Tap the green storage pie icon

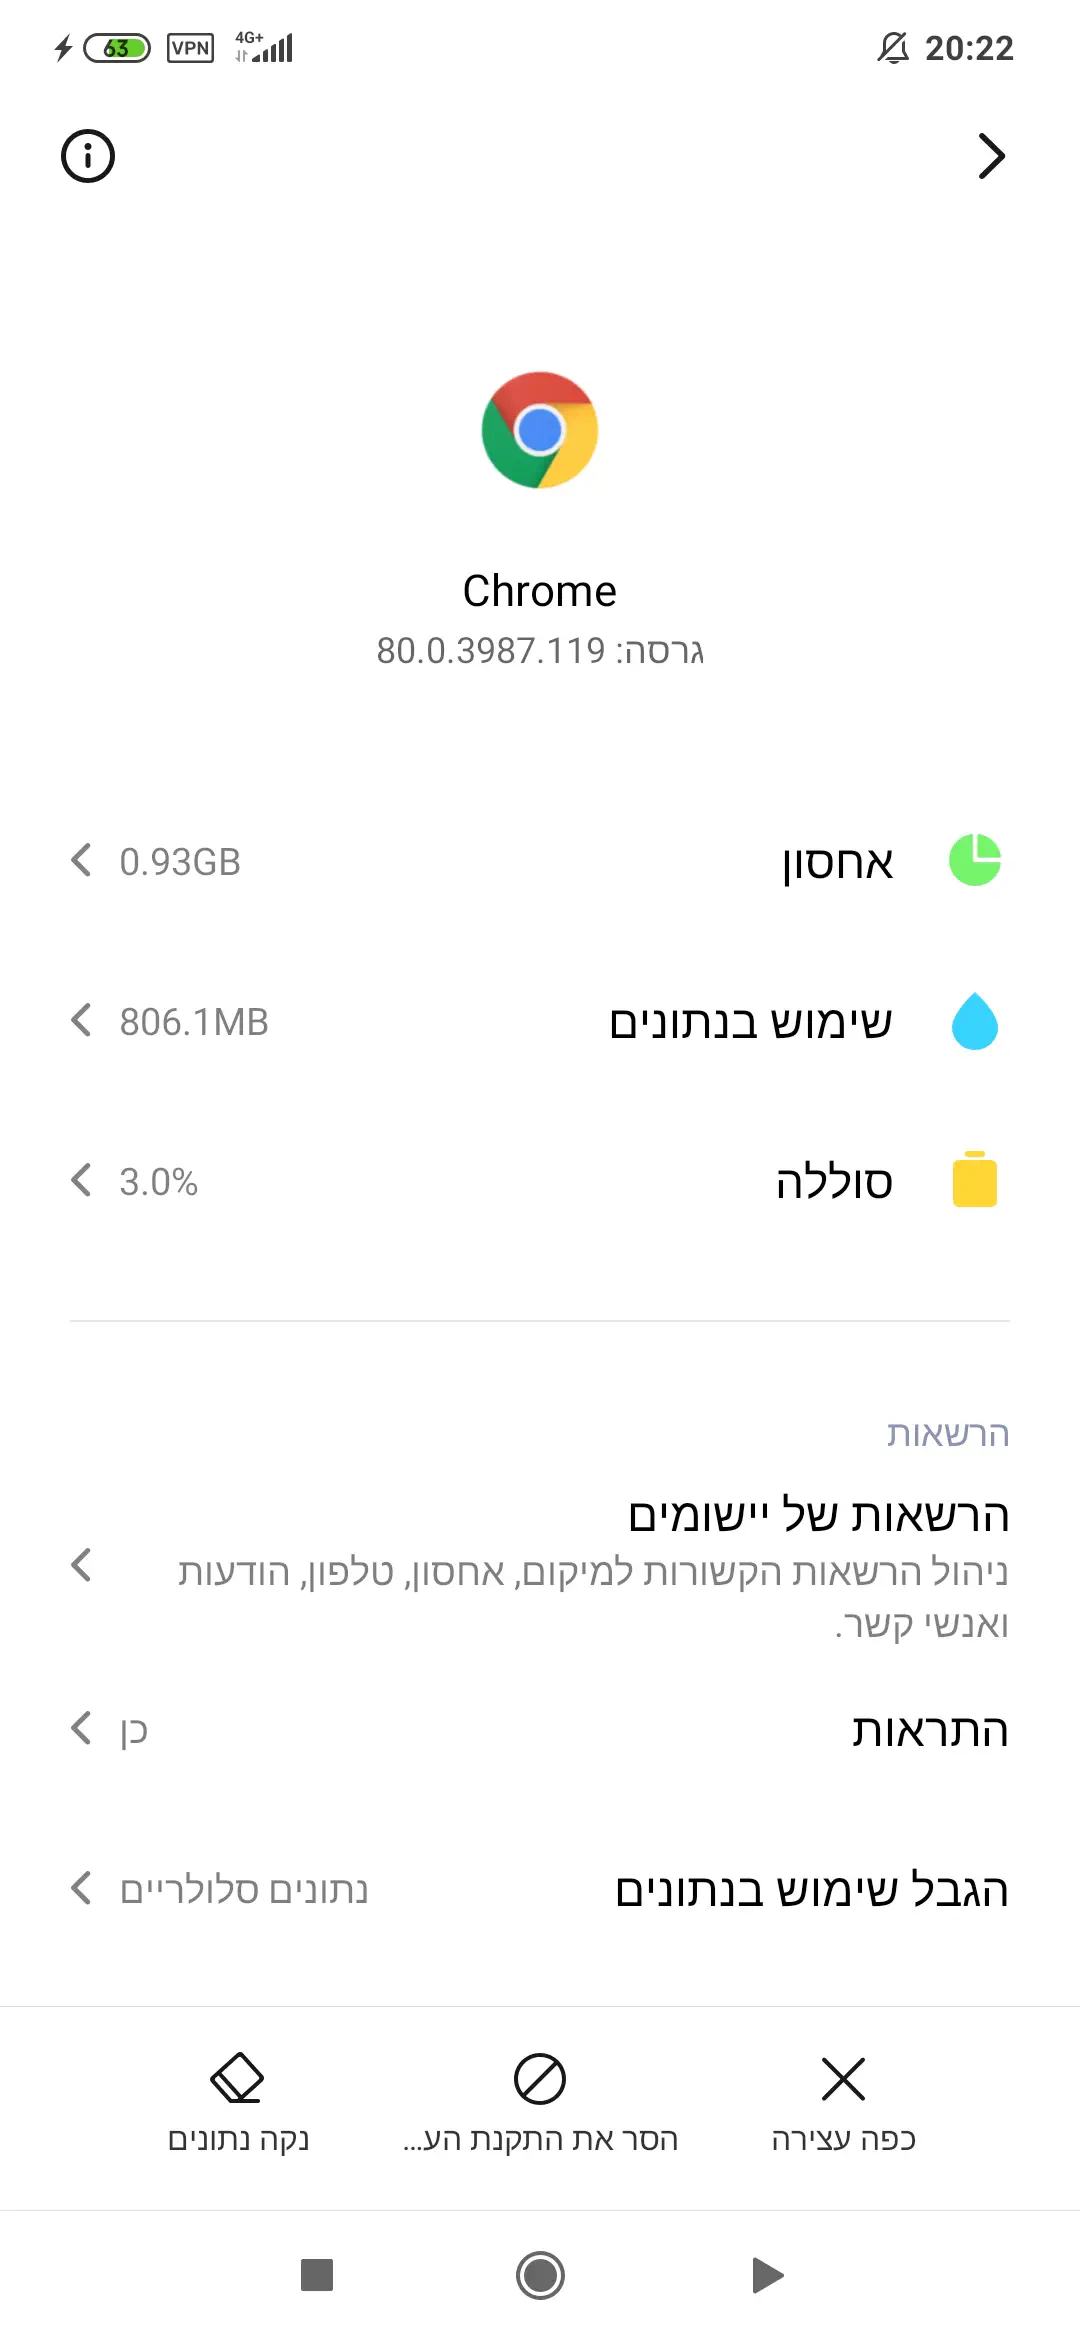[974, 860]
